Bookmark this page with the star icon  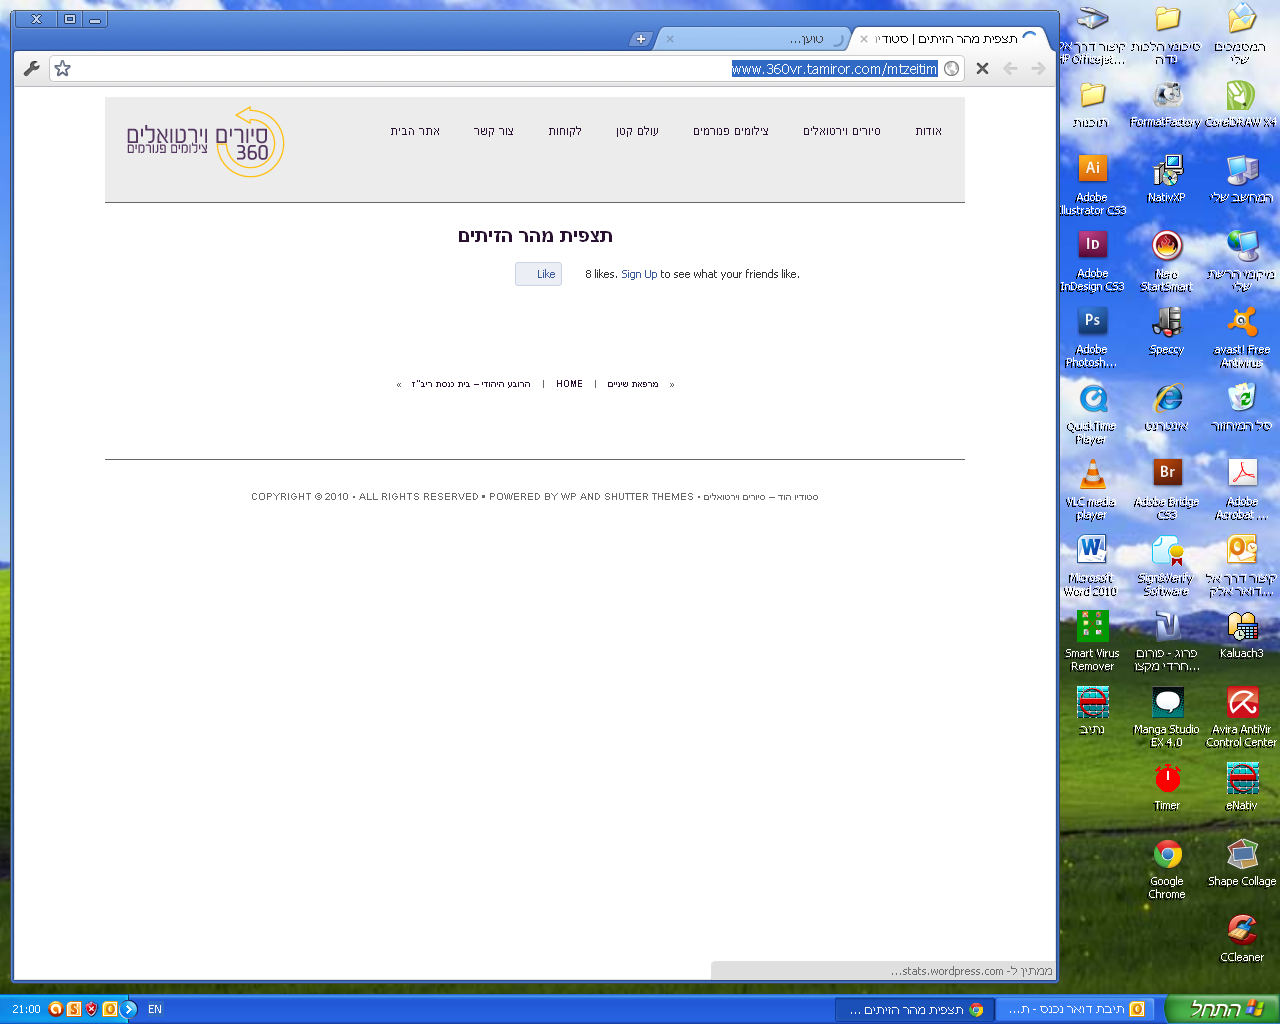click(63, 68)
